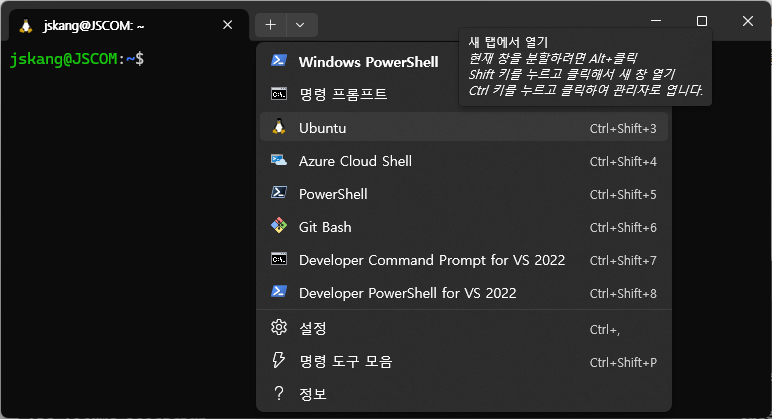Close the terminal window
Image resolution: width=772 pixels, height=419 pixels.
pyautogui.click(x=747, y=21)
